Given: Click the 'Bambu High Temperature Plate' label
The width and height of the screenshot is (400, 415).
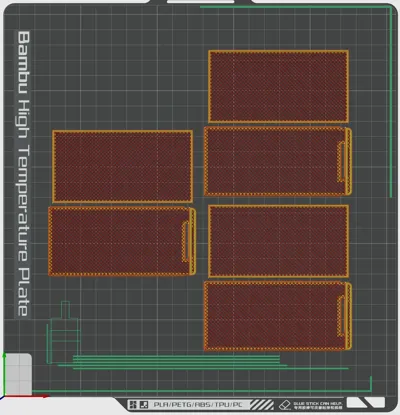Looking at the screenshot, I should pos(23,174).
